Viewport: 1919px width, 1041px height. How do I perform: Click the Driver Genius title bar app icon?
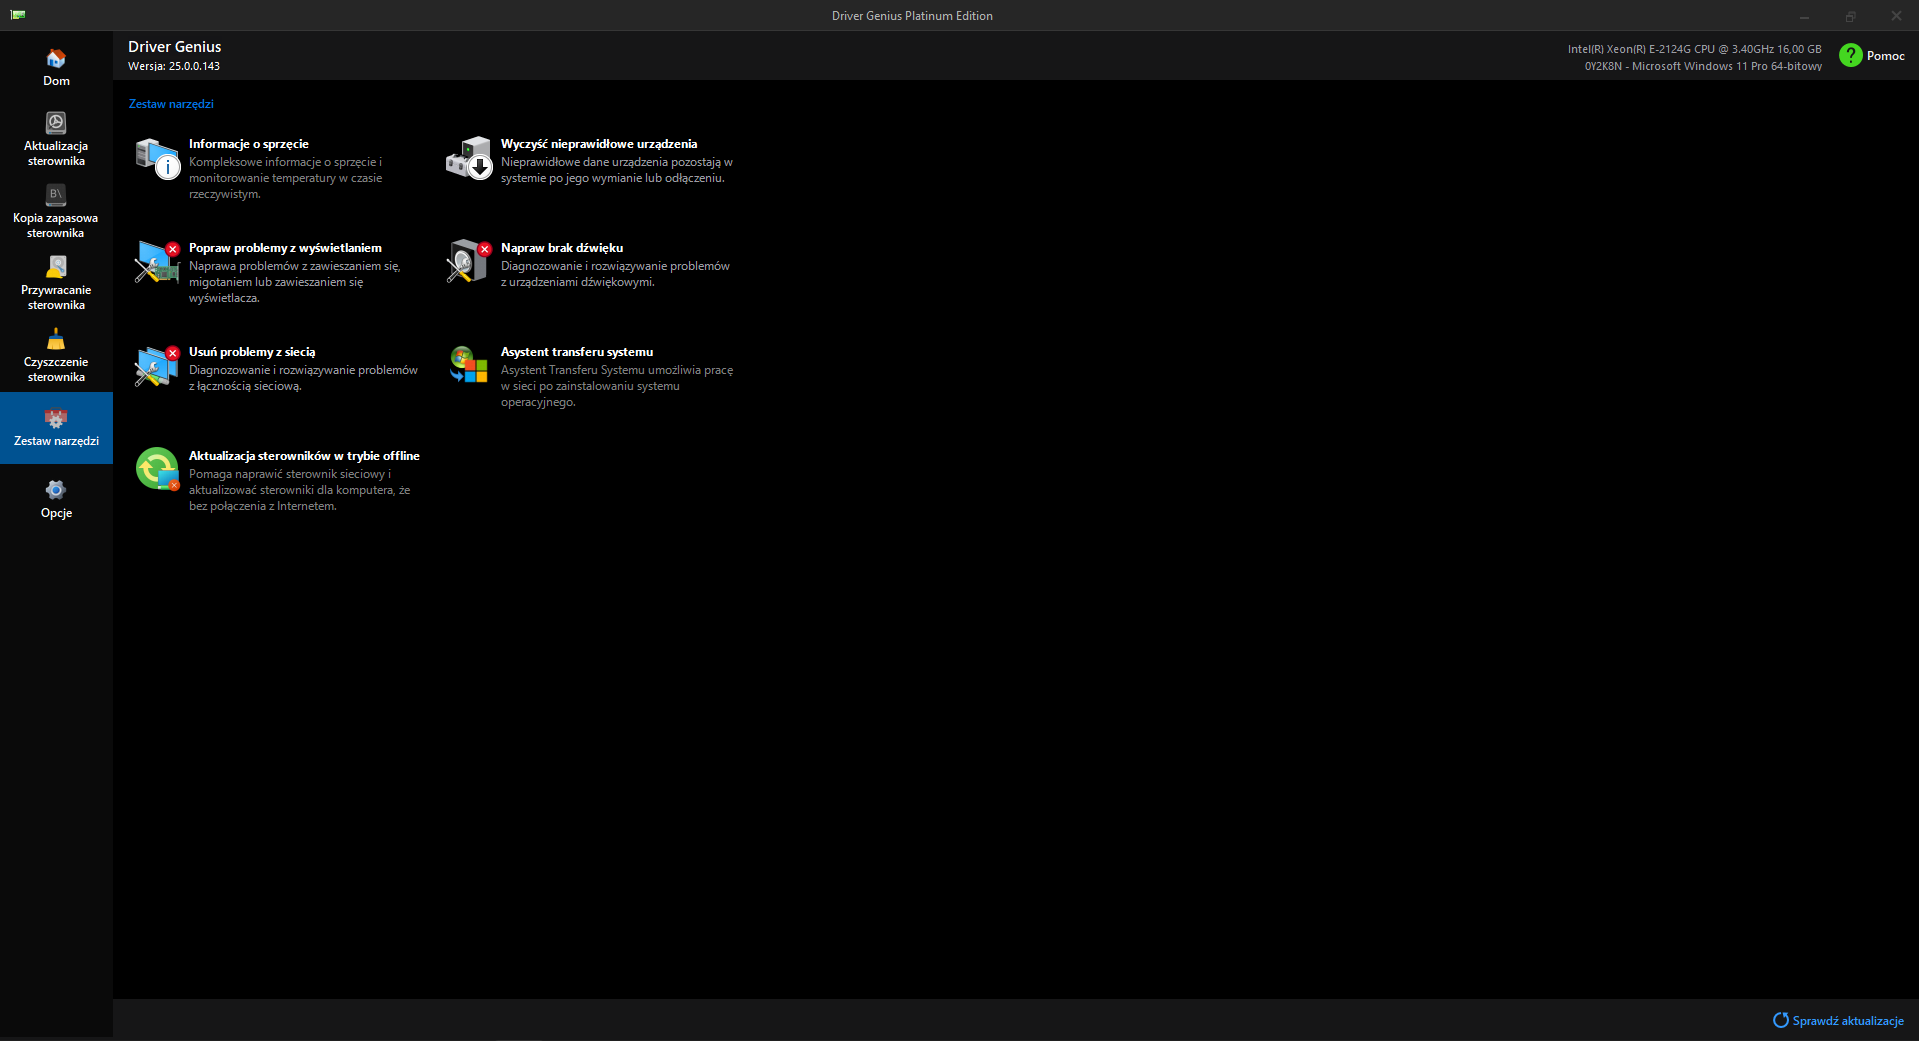(18, 15)
